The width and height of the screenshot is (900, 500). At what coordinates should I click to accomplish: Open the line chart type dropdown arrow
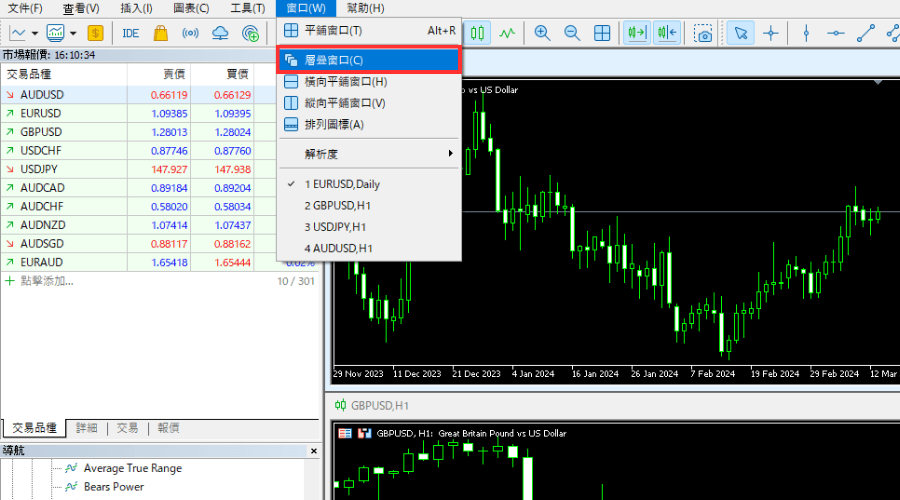point(33,33)
